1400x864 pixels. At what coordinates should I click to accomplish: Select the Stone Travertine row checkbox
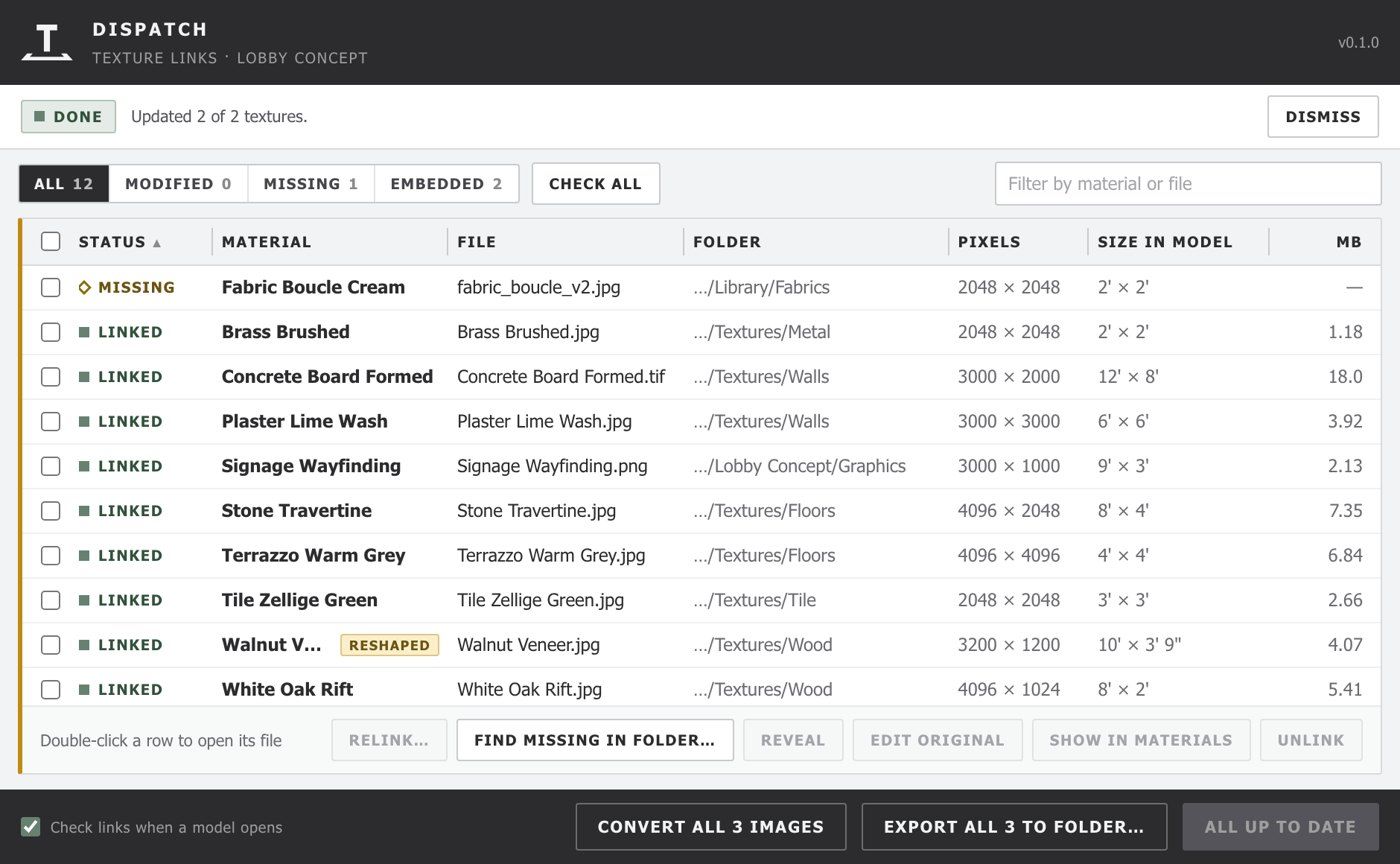51,511
